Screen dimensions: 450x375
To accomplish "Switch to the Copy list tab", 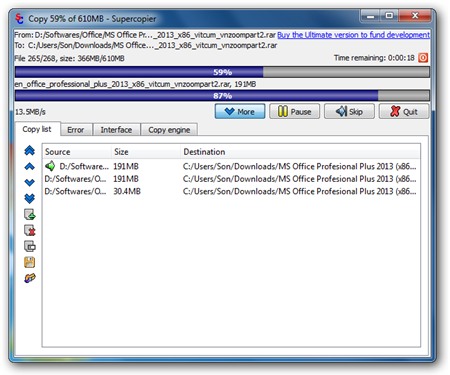I will pos(37,129).
